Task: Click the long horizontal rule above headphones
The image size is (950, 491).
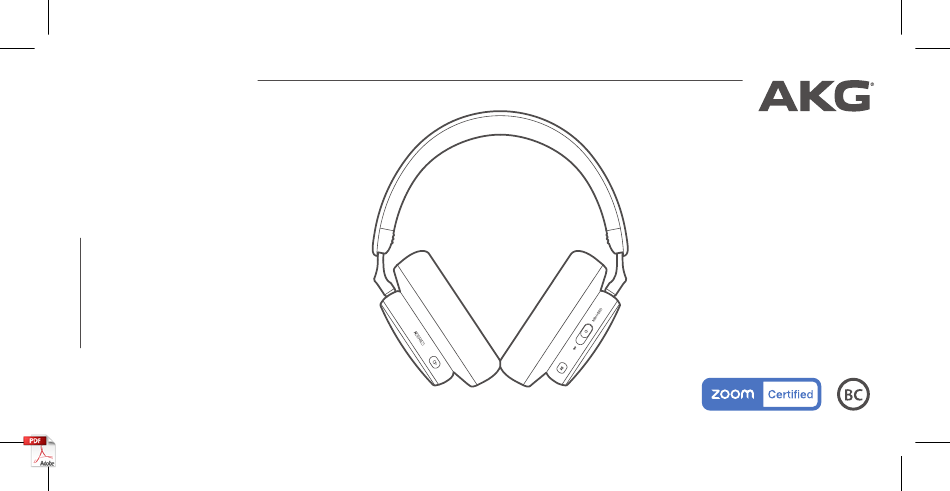Action: pos(500,80)
